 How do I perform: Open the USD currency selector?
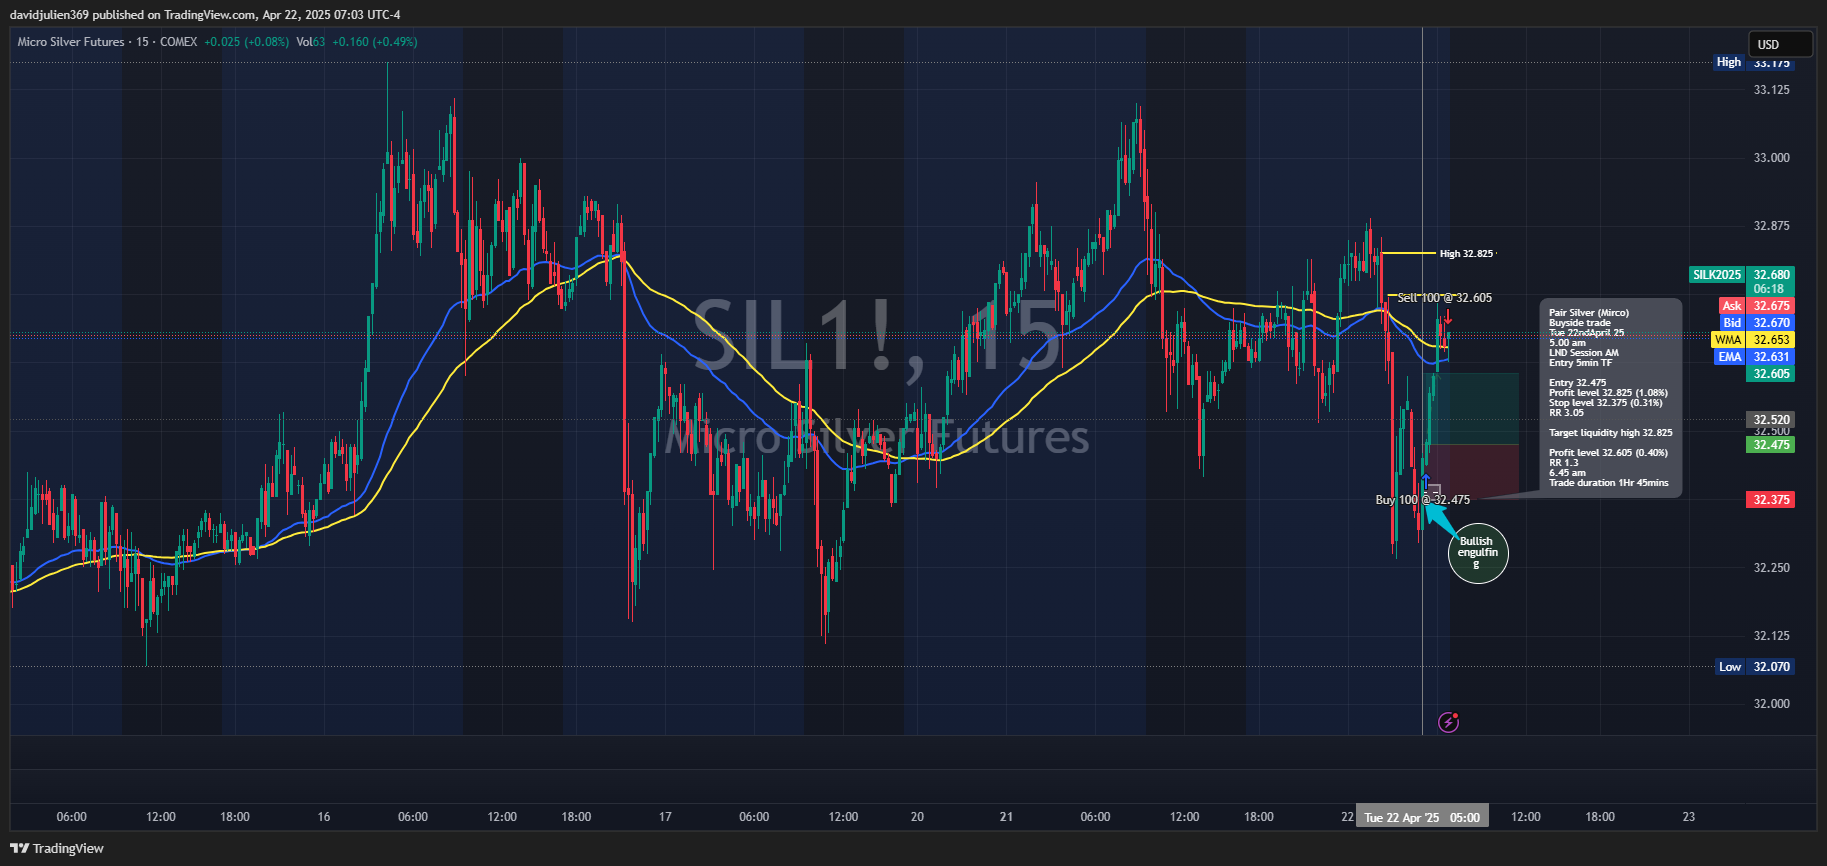1780,44
